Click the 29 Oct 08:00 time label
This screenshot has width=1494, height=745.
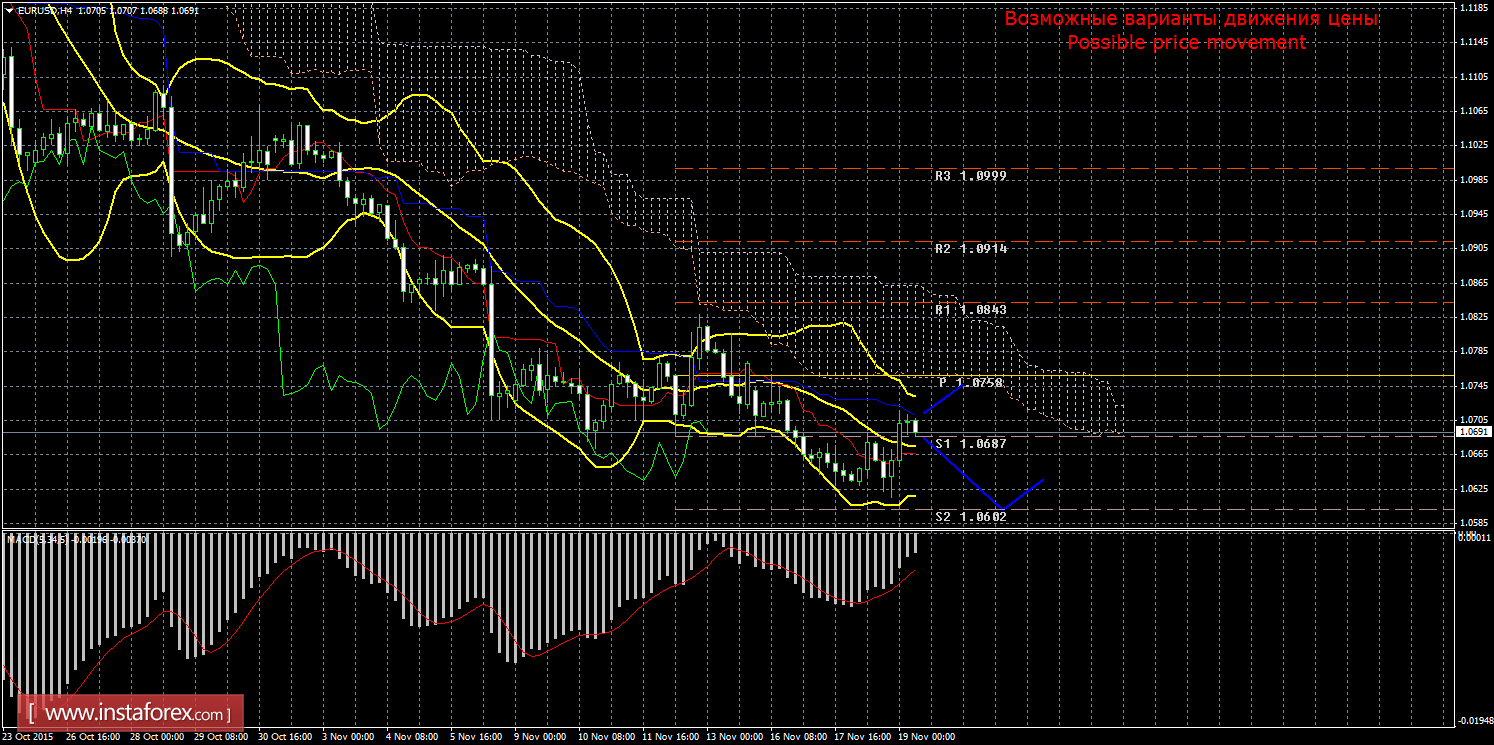tap(220, 737)
